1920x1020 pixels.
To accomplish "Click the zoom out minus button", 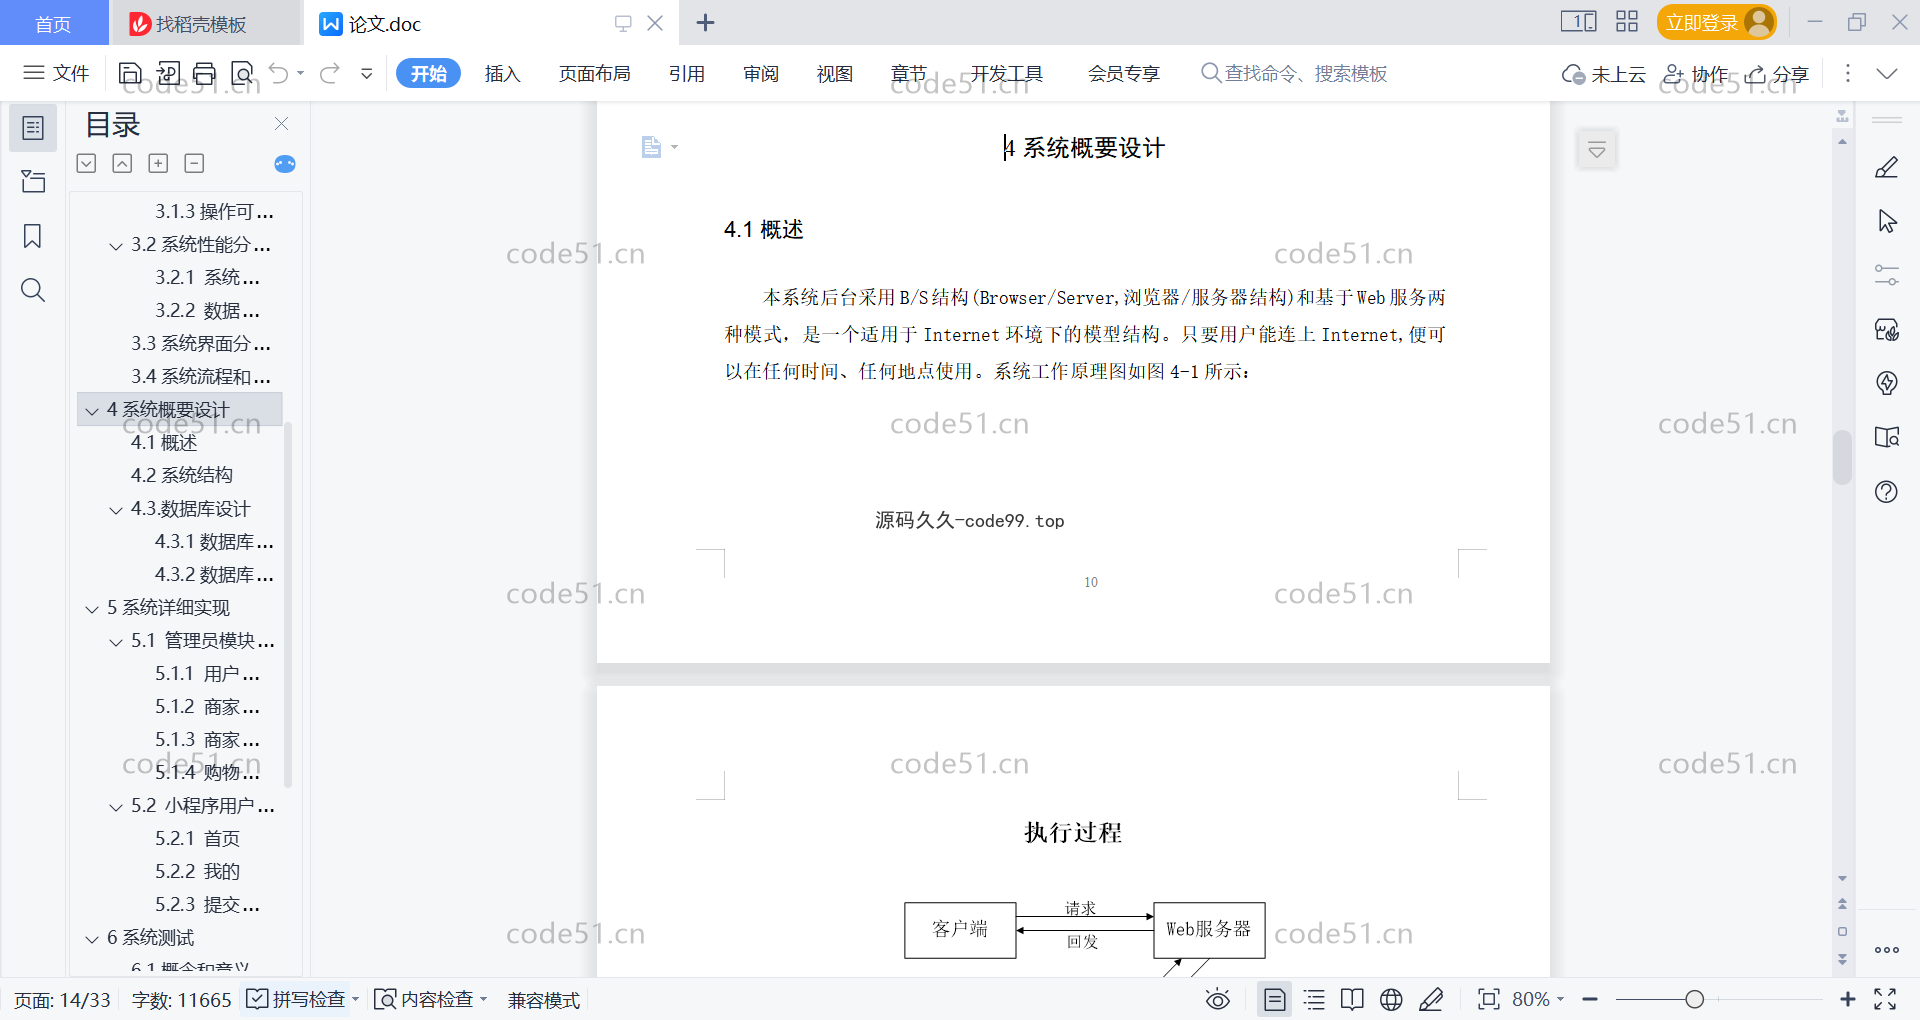I will pos(1590,999).
